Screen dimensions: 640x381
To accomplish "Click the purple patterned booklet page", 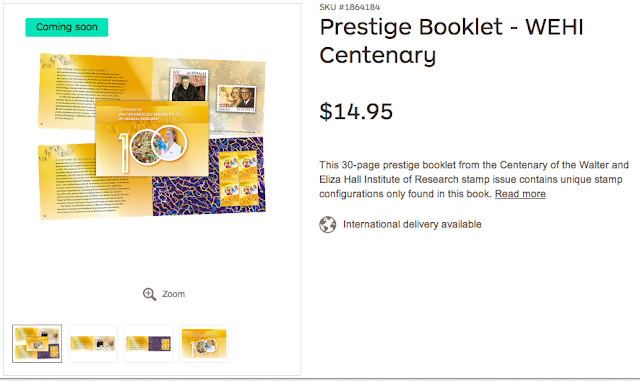I will coord(209,176).
